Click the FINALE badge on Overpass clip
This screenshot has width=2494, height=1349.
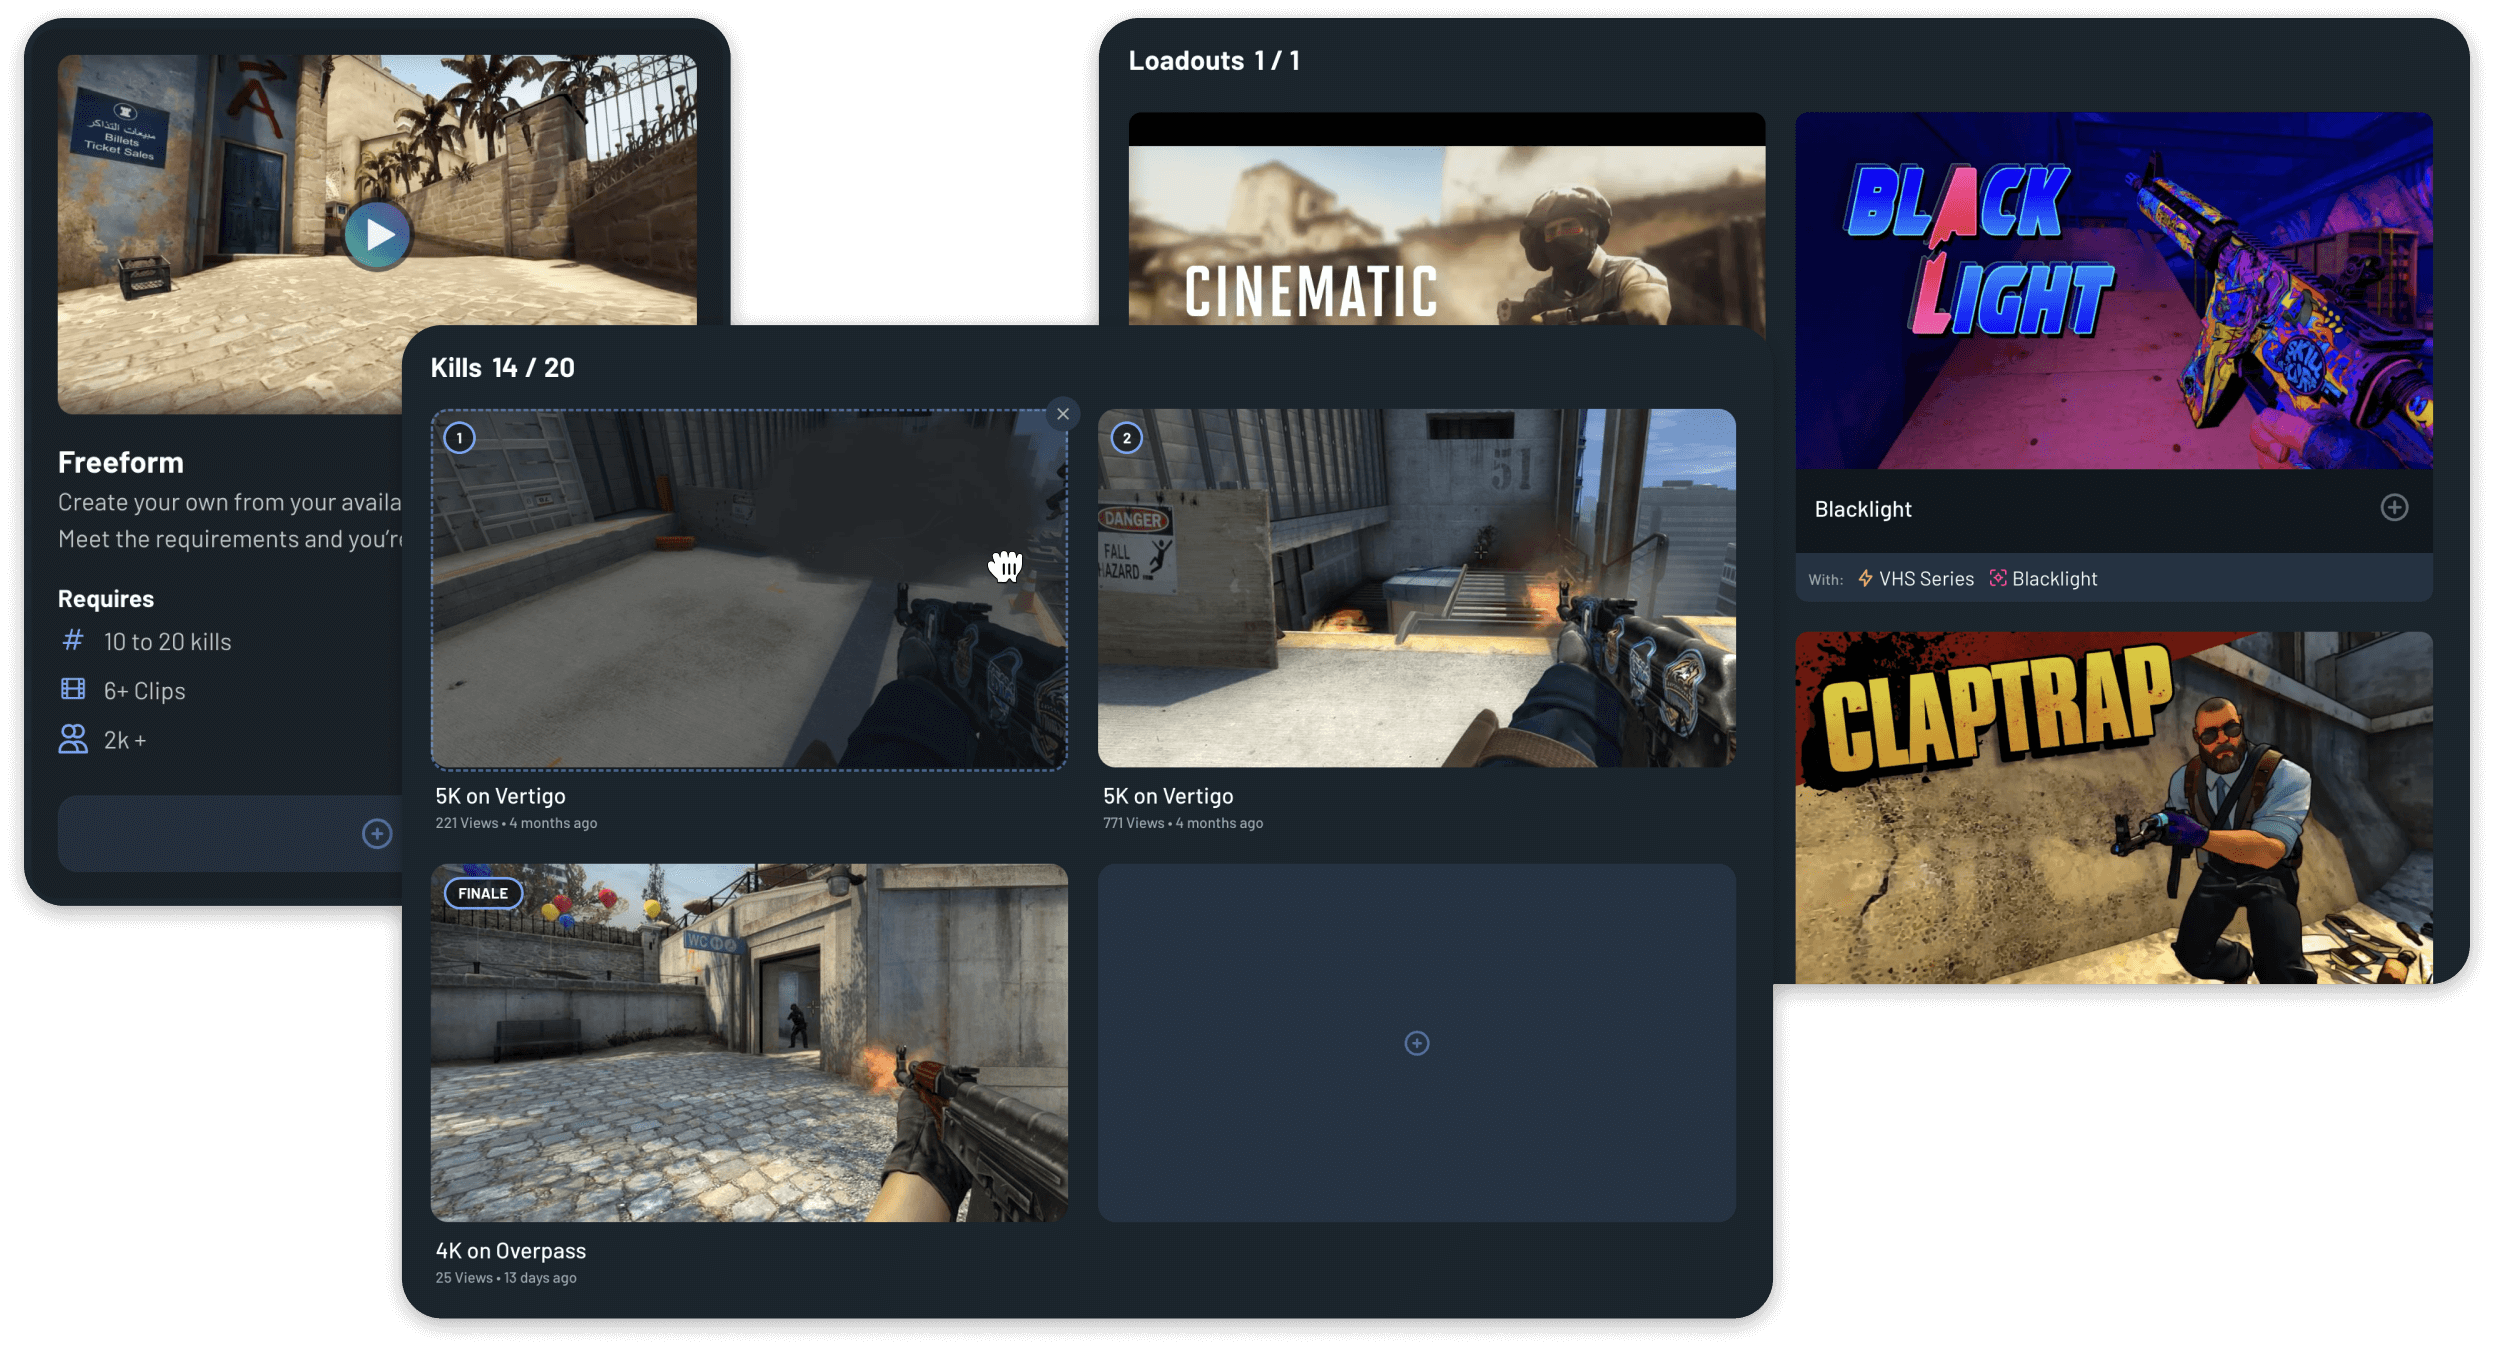pyautogui.click(x=481, y=893)
